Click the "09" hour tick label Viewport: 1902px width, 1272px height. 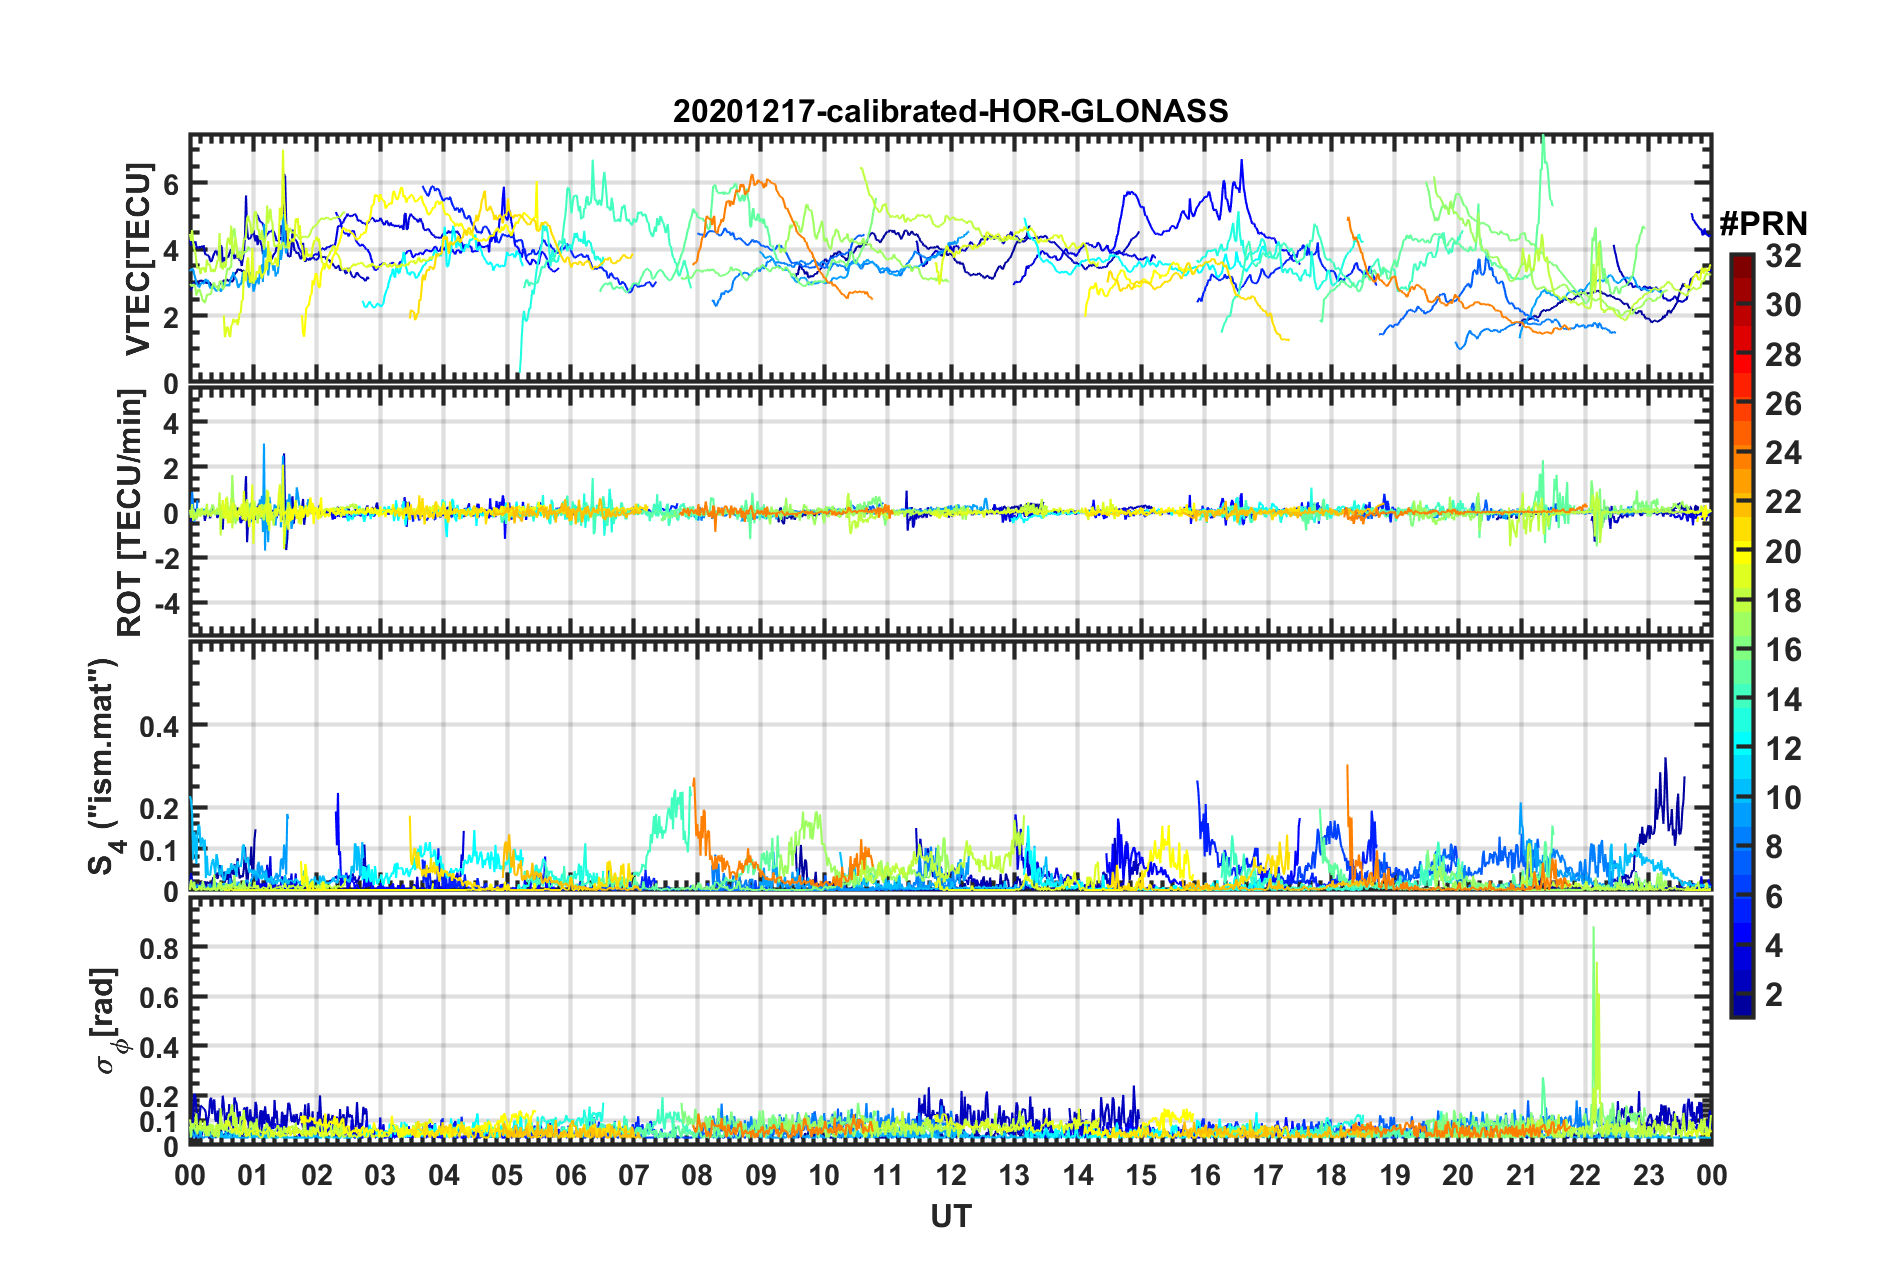760,1175
